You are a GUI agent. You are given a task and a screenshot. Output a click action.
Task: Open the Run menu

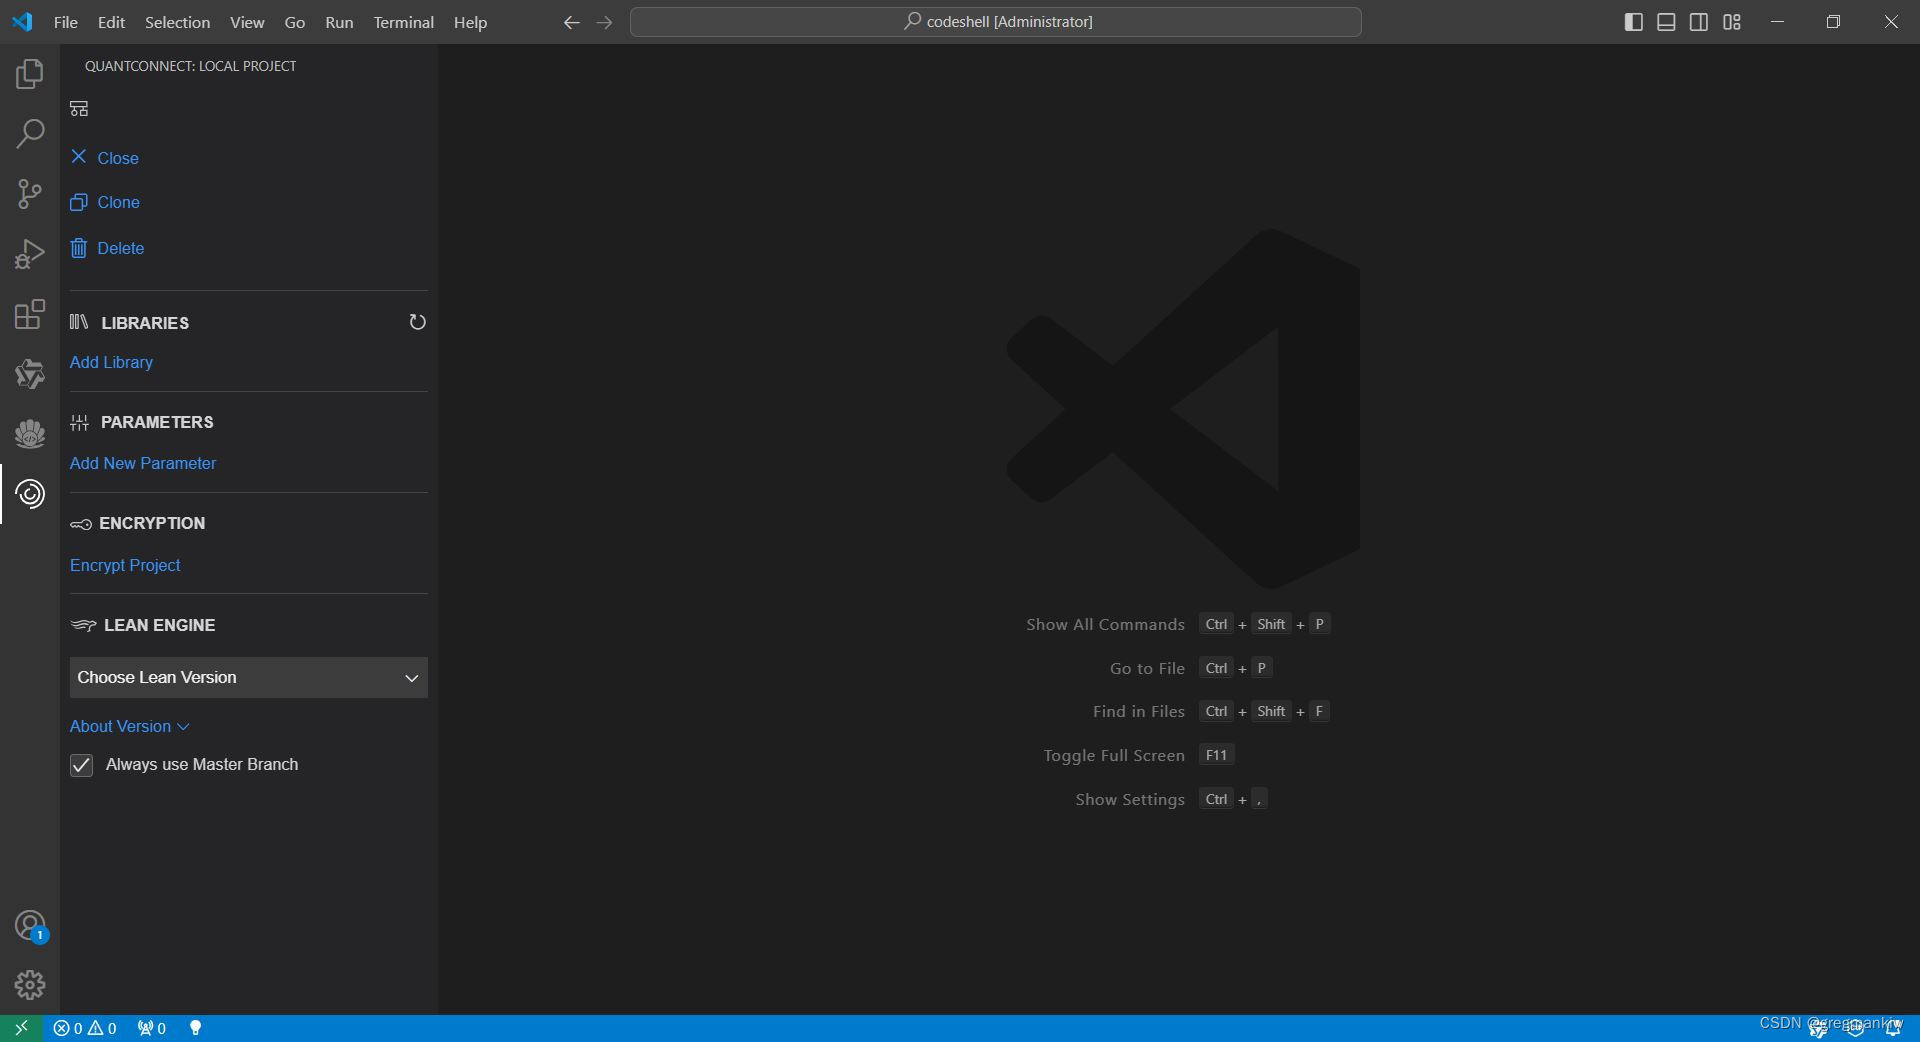(x=339, y=22)
